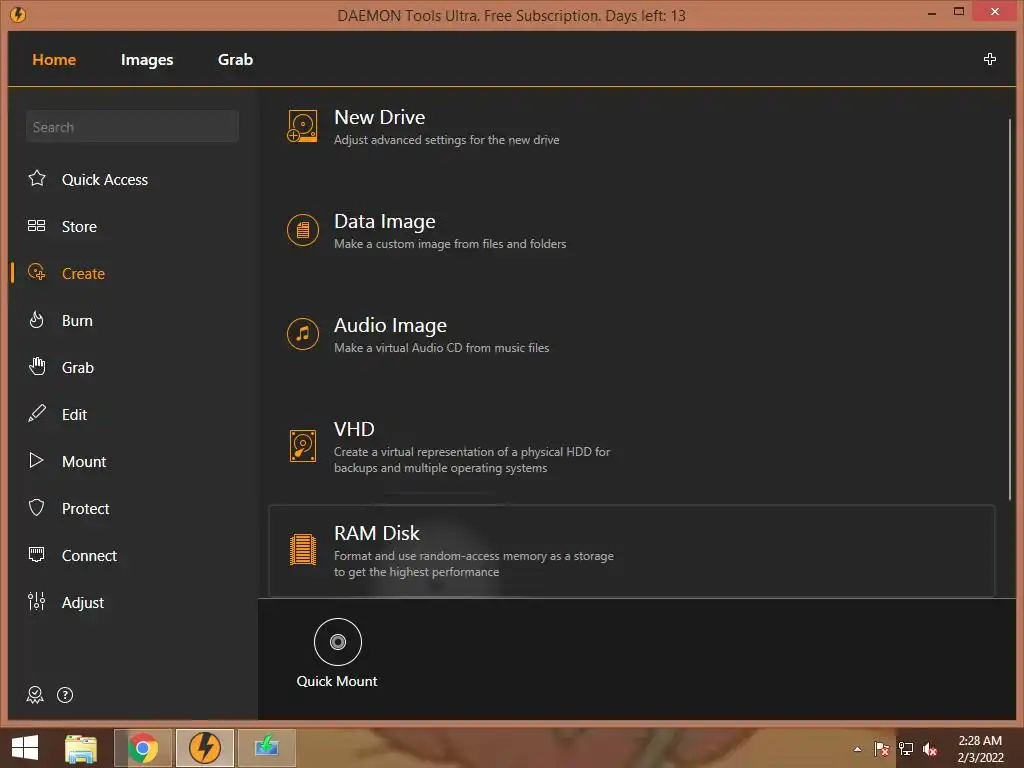The width and height of the screenshot is (1024, 768).
Task: Choose the VHD title
Action: [354, 429]
